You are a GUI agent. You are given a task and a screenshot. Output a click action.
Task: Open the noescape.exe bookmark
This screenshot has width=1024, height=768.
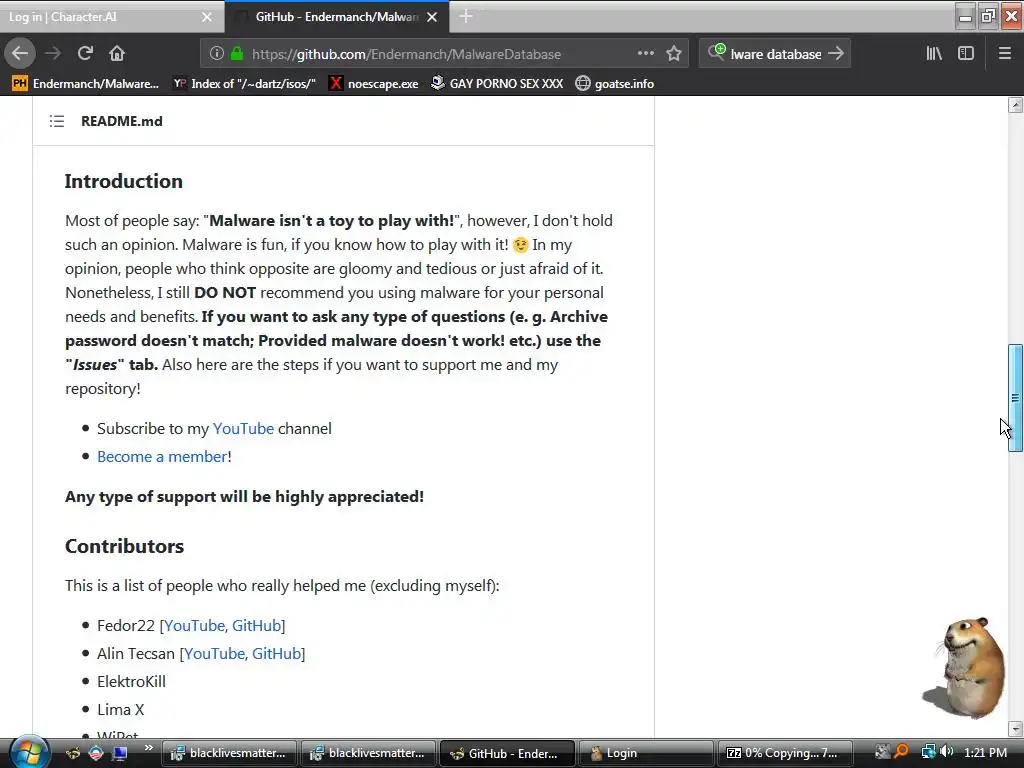[374, 84]
